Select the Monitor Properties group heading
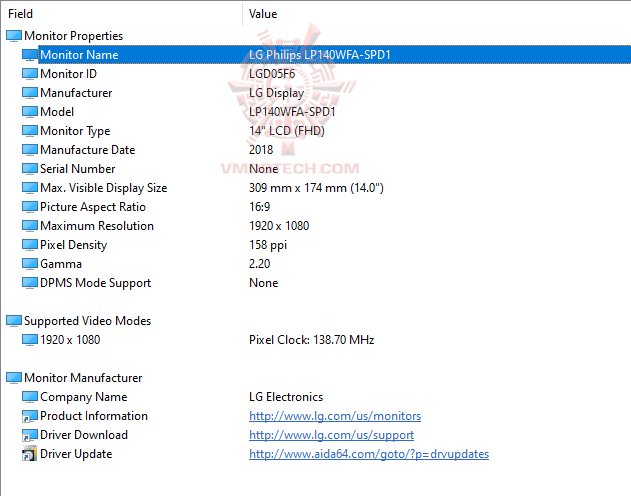 click(74, 36)
